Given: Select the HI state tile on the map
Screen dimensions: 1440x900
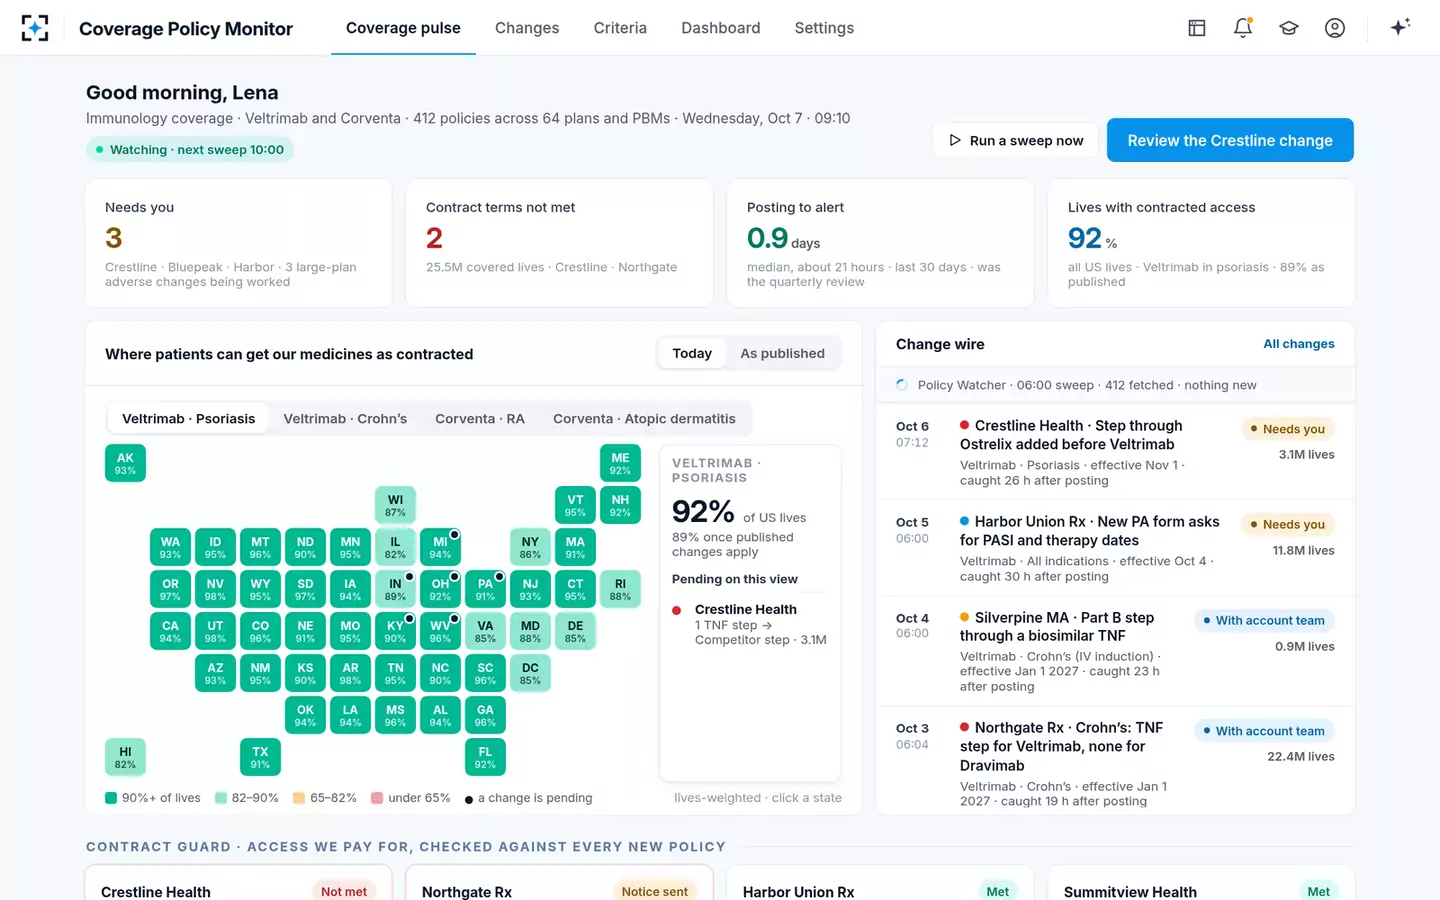Looking at the screenshot, I should click(x=125, y=757).
